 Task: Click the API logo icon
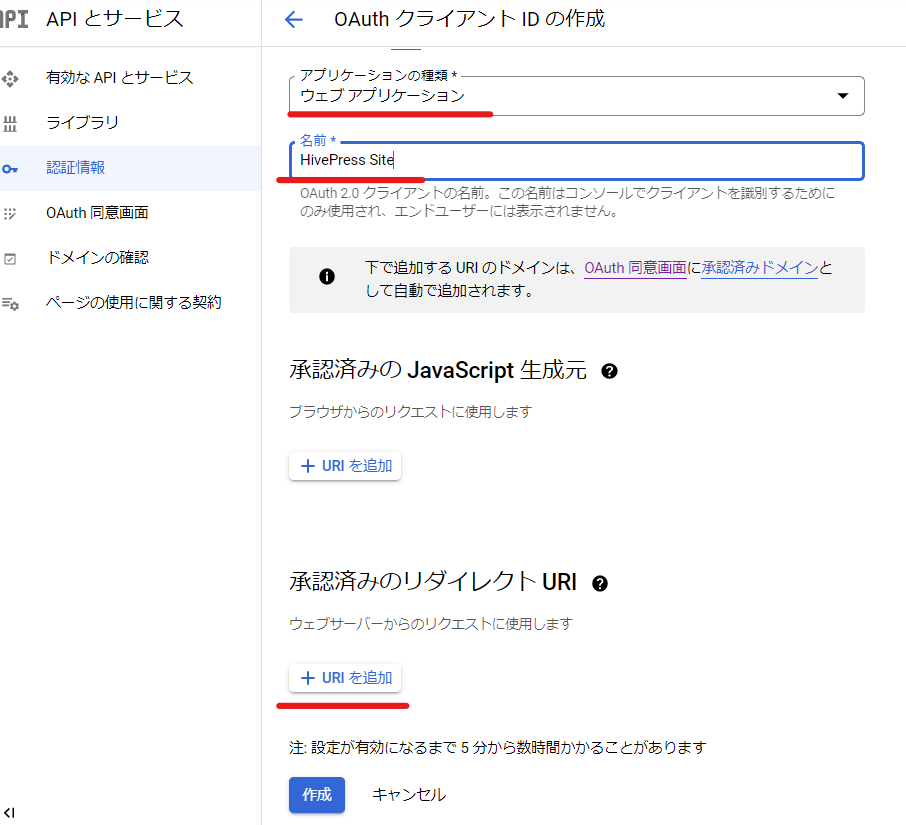(13, 19)
